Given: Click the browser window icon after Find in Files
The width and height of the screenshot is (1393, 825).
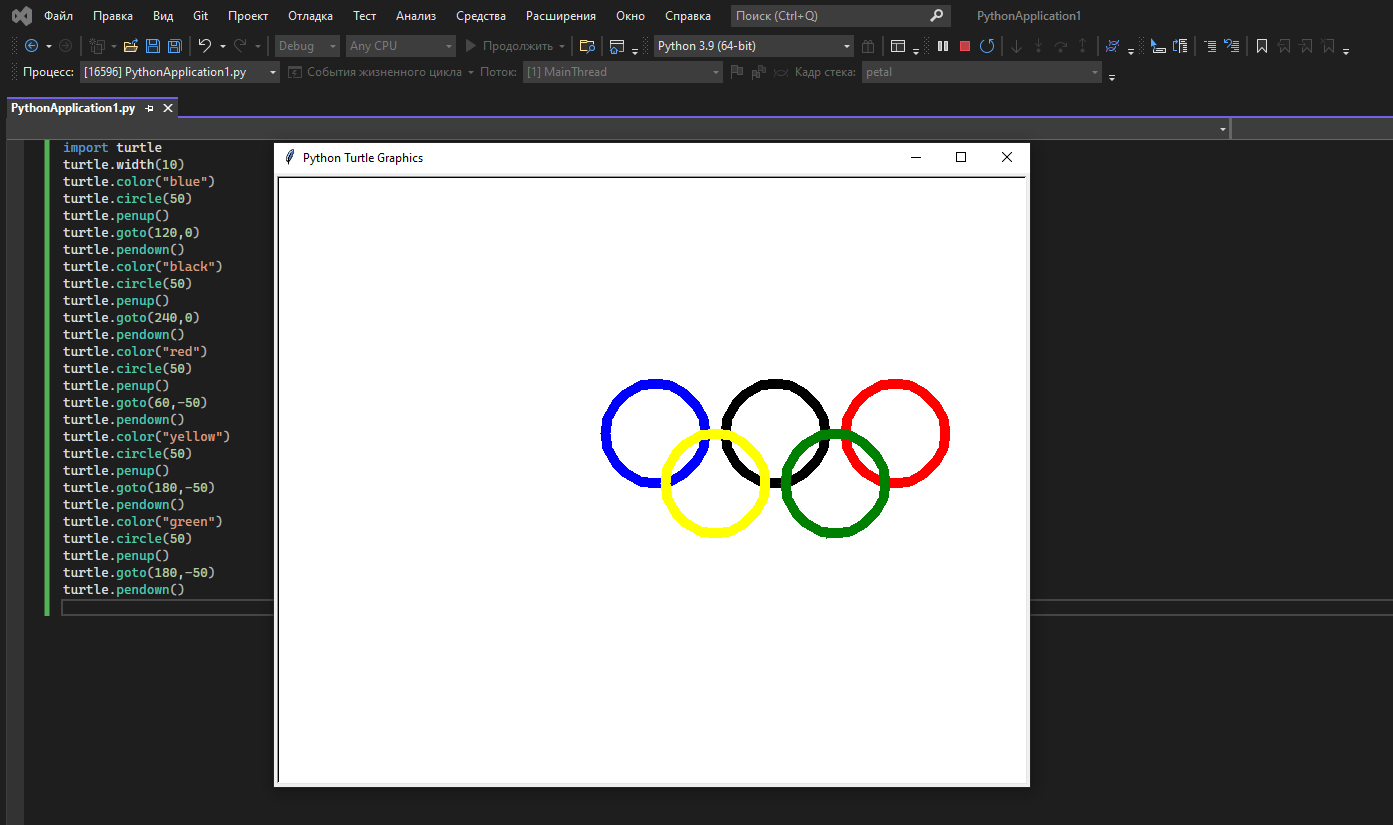Looking at the screenshot, I should click(617, 46).
